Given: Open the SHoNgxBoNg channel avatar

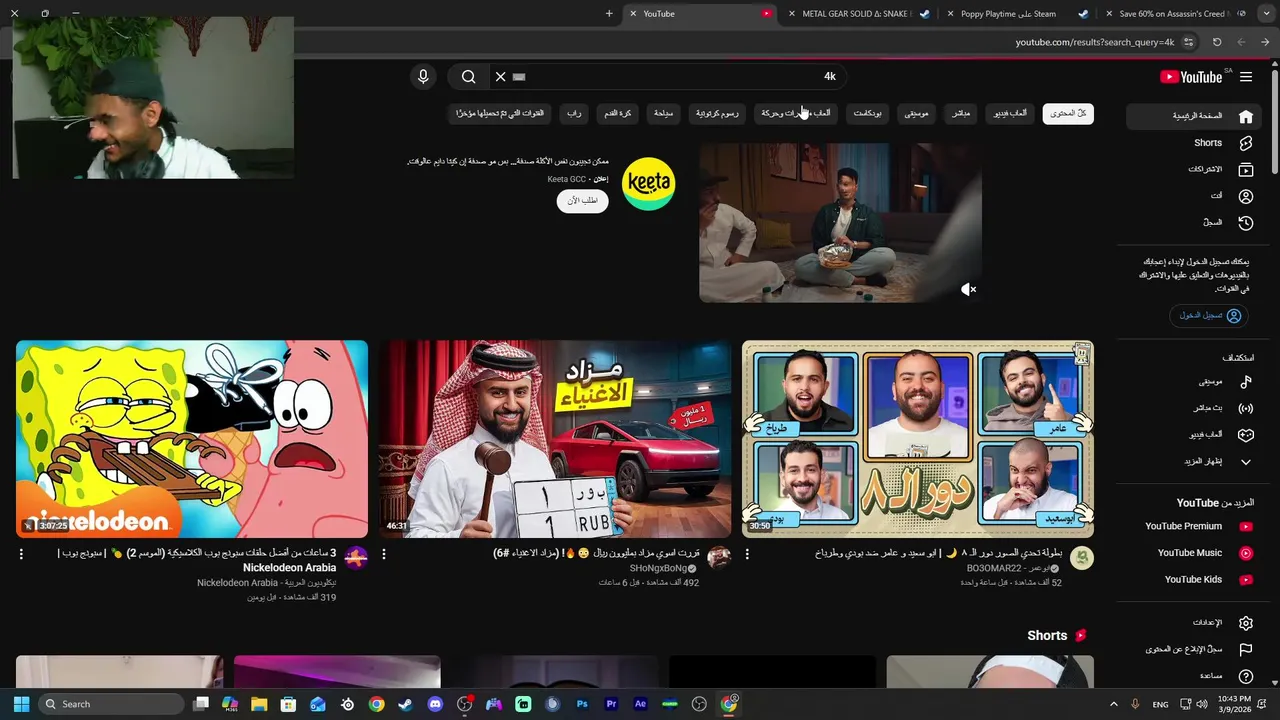Looking at the screenshot, I should click(x=719, y=558).
